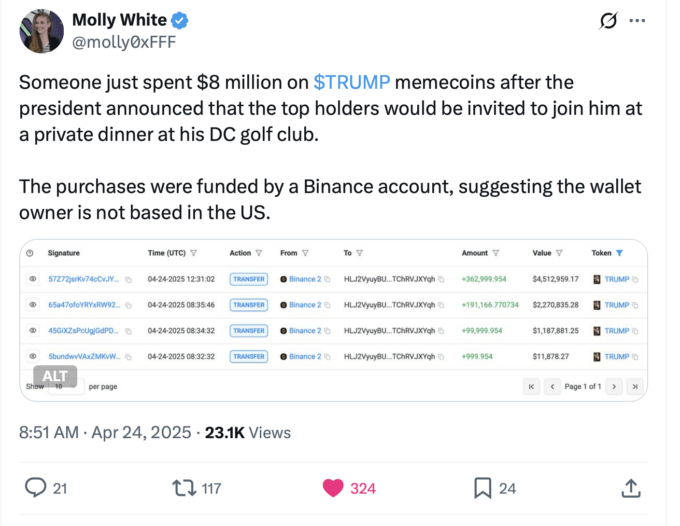
Task: Open the @molly0xFFF handle link
Action: [124, 42]
